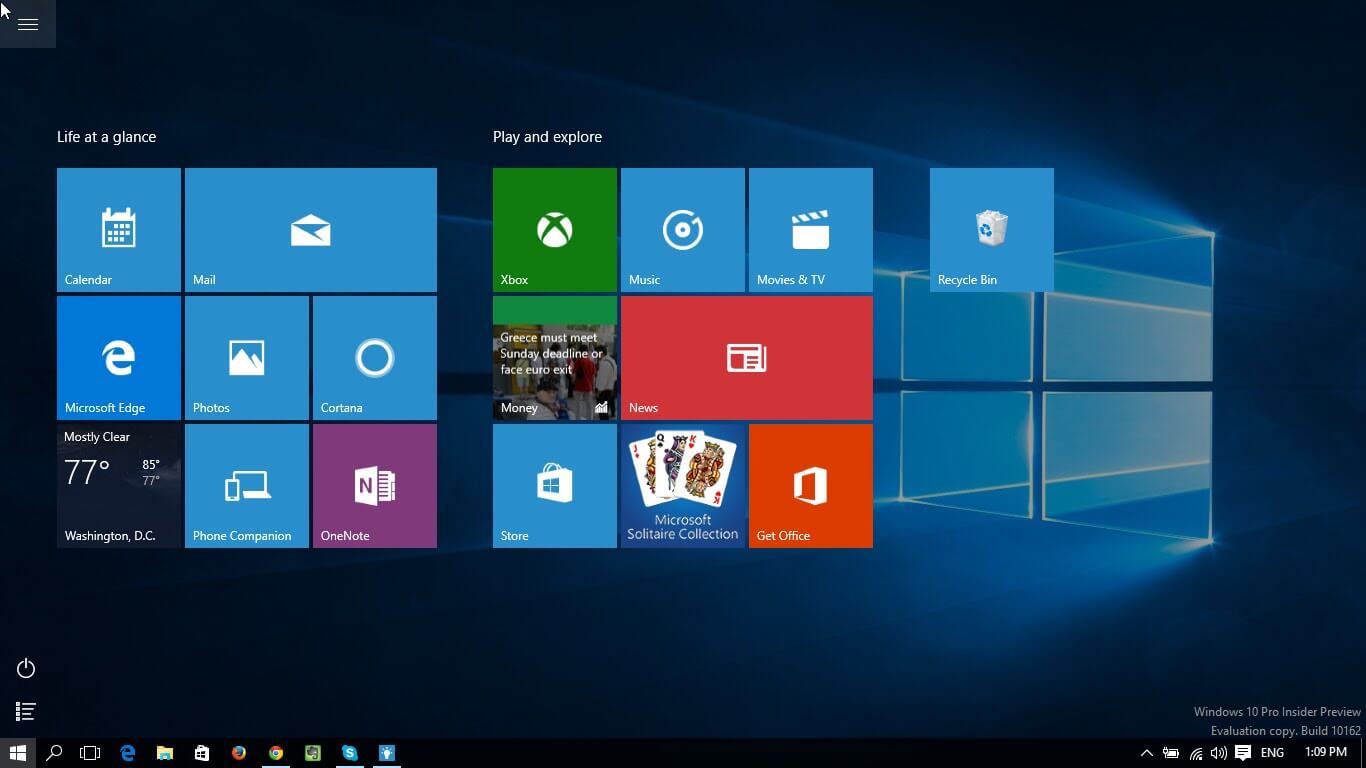This screenshot has width=1366, height=768.
Task: Click the Windows Start button
Action: [x=18, y=753]
